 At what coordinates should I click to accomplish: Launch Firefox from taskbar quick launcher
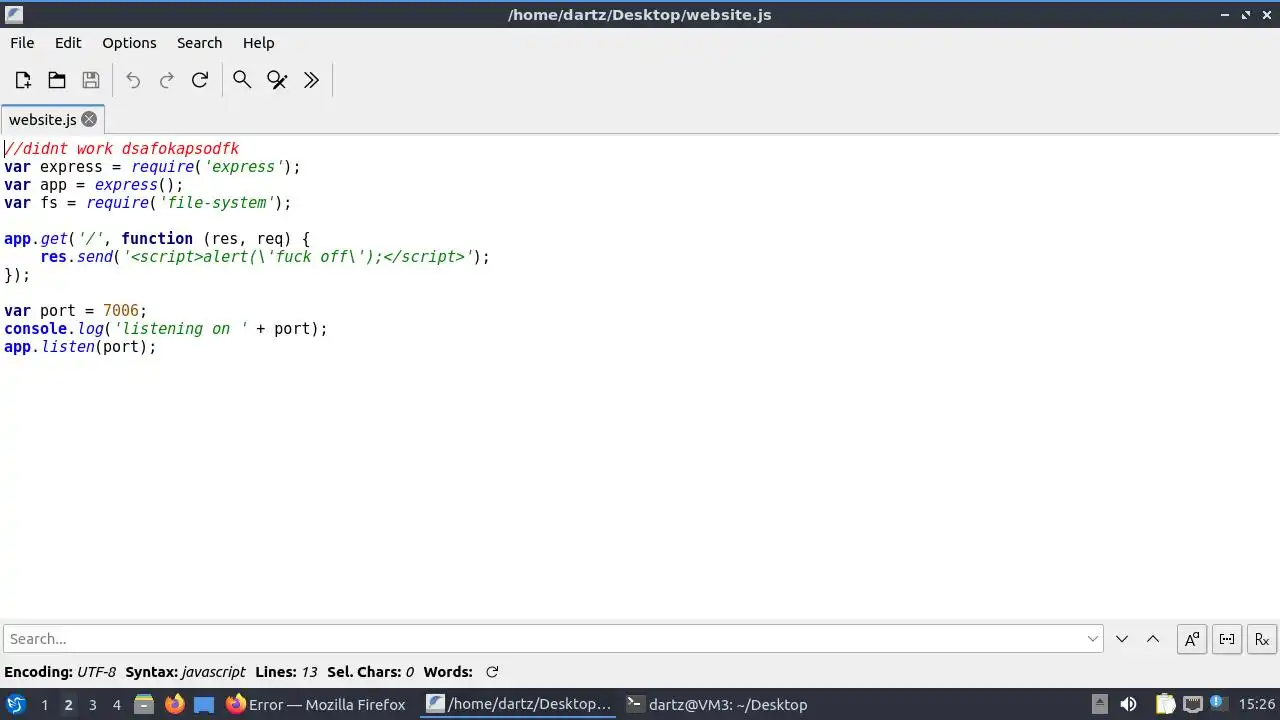pos(174,704)
